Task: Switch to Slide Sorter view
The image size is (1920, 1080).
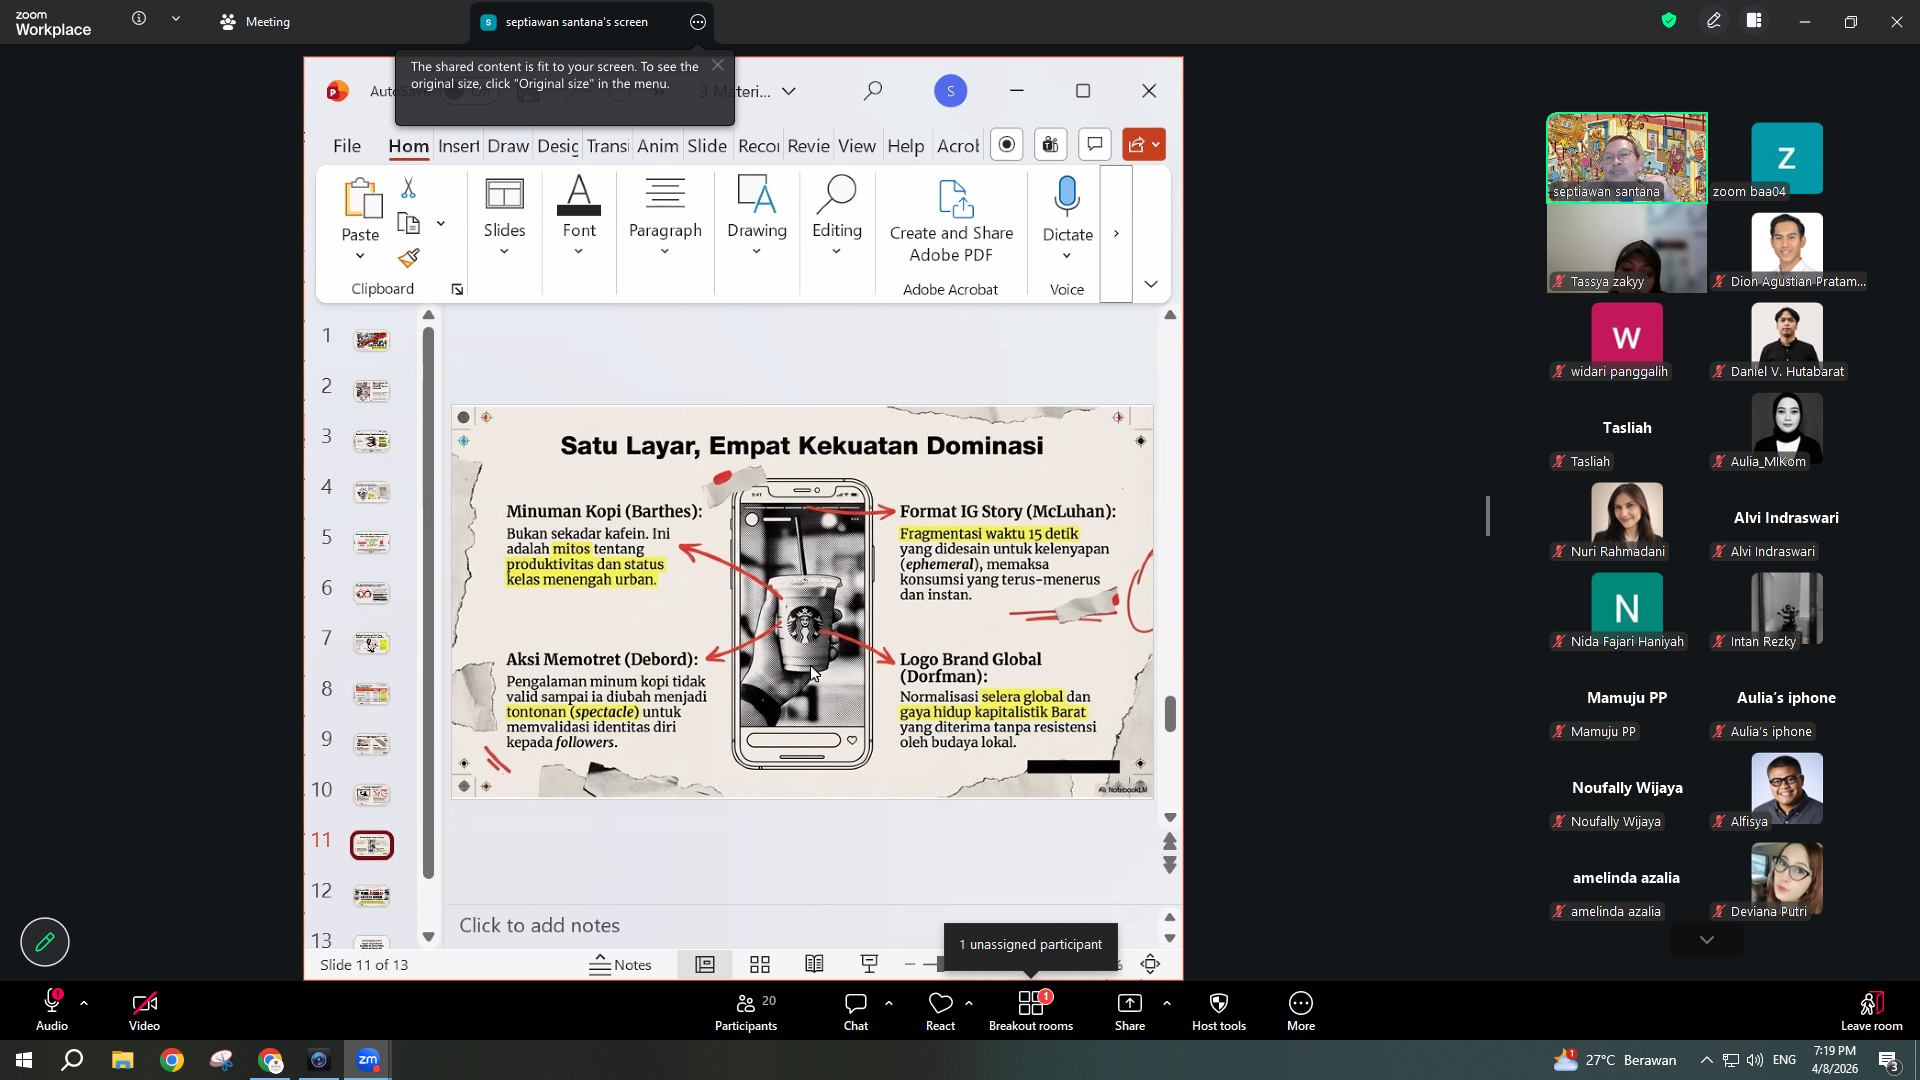Action: tap(760, 965)
